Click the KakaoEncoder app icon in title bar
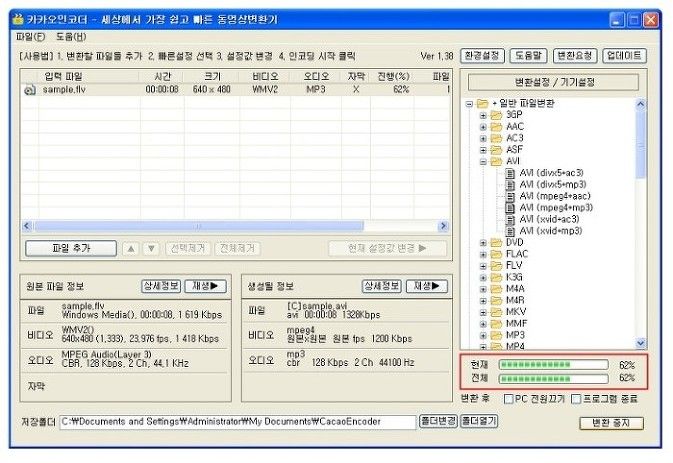 pyautogui.click(x=18, y=19)
